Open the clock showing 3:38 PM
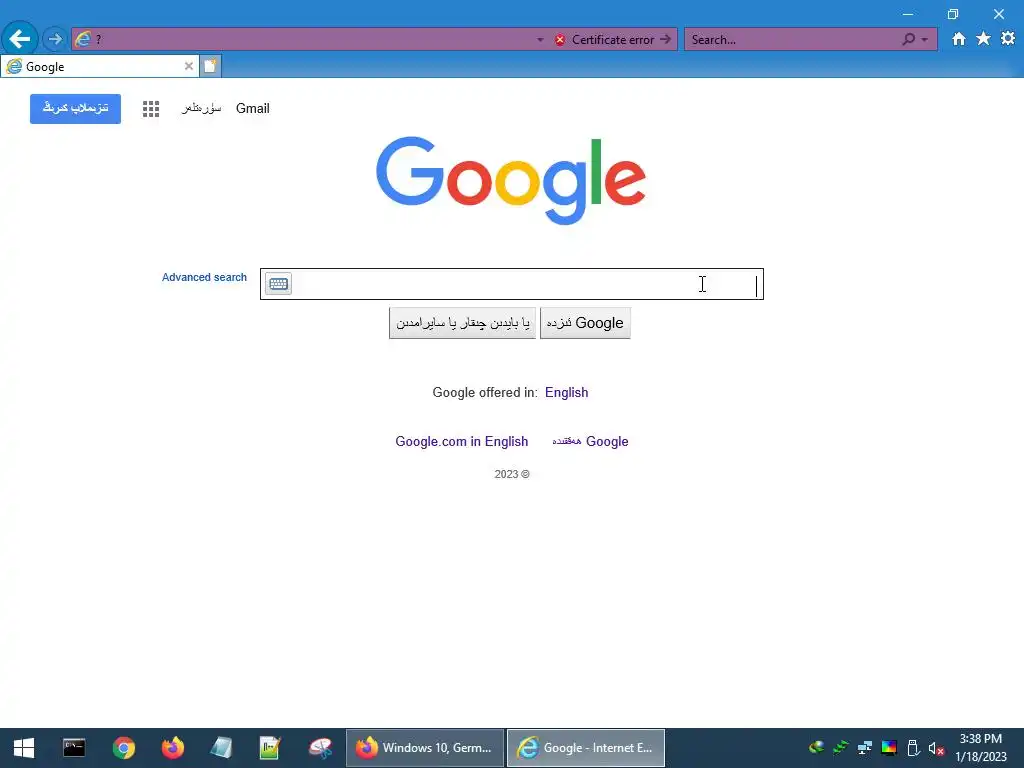The width and height of the screenshot is (1024, 768). coord(980,748)
